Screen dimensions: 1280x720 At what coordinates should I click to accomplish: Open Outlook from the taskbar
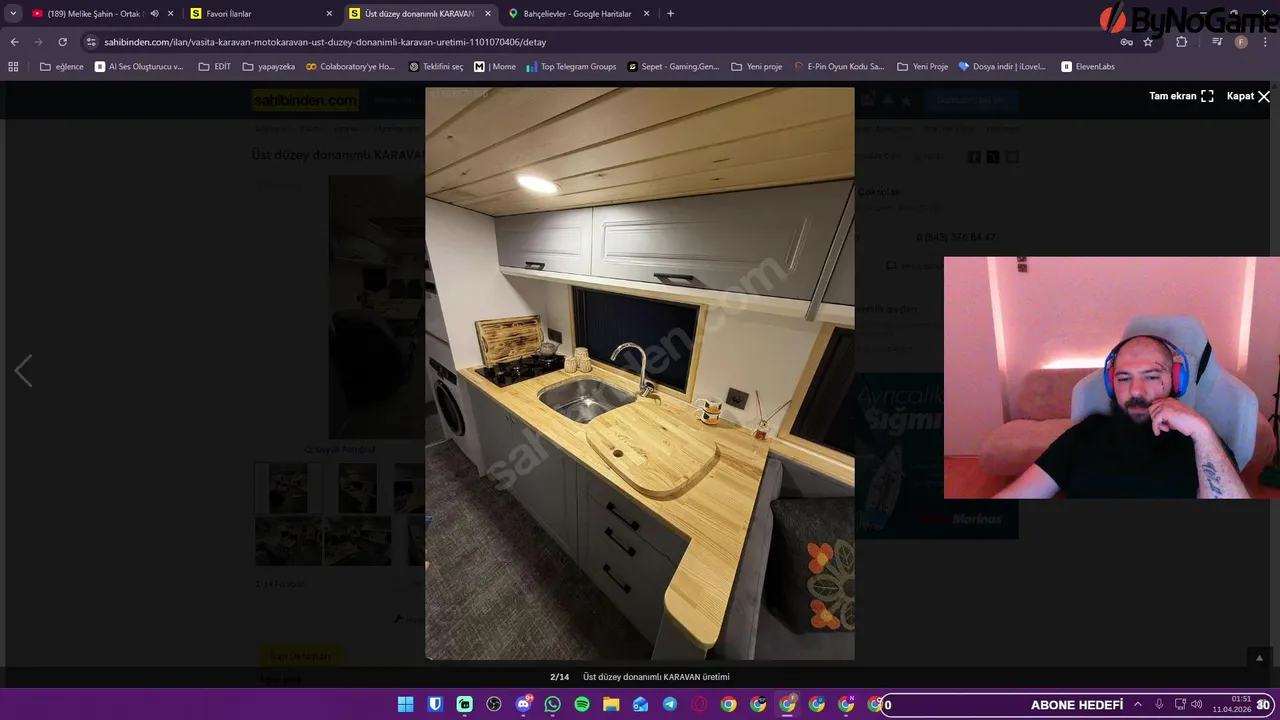pos(641,704)
